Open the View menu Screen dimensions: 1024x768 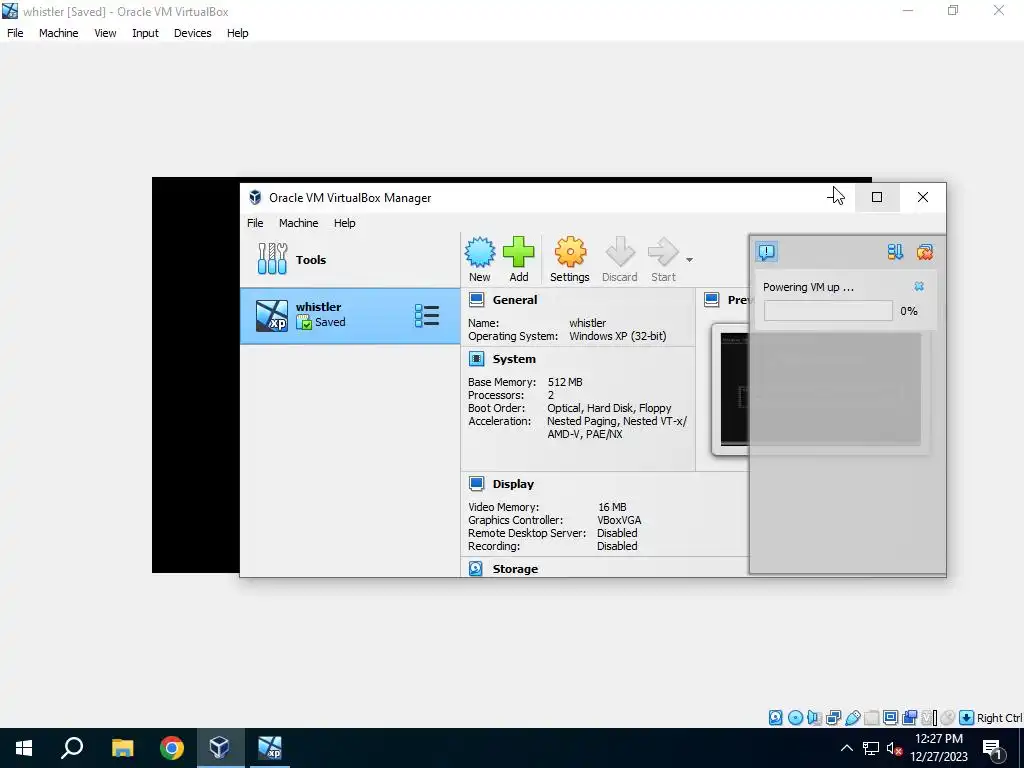[105, 33]
